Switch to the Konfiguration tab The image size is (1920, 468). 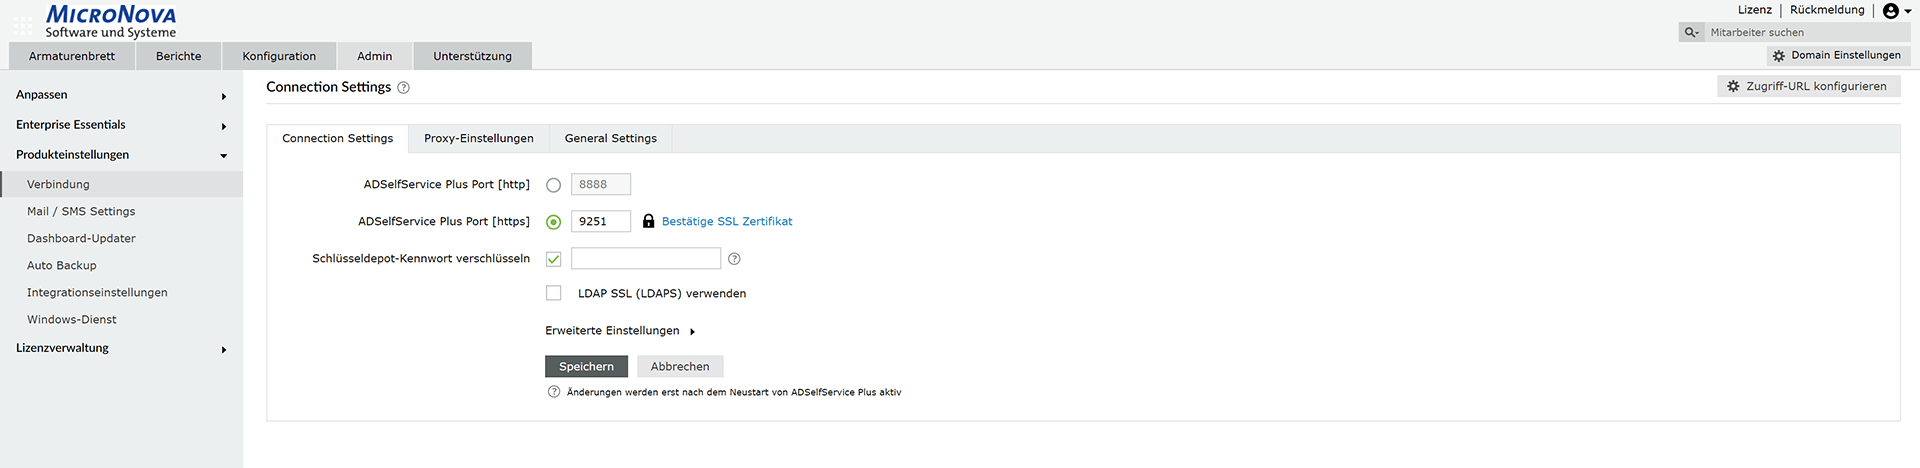279,56
